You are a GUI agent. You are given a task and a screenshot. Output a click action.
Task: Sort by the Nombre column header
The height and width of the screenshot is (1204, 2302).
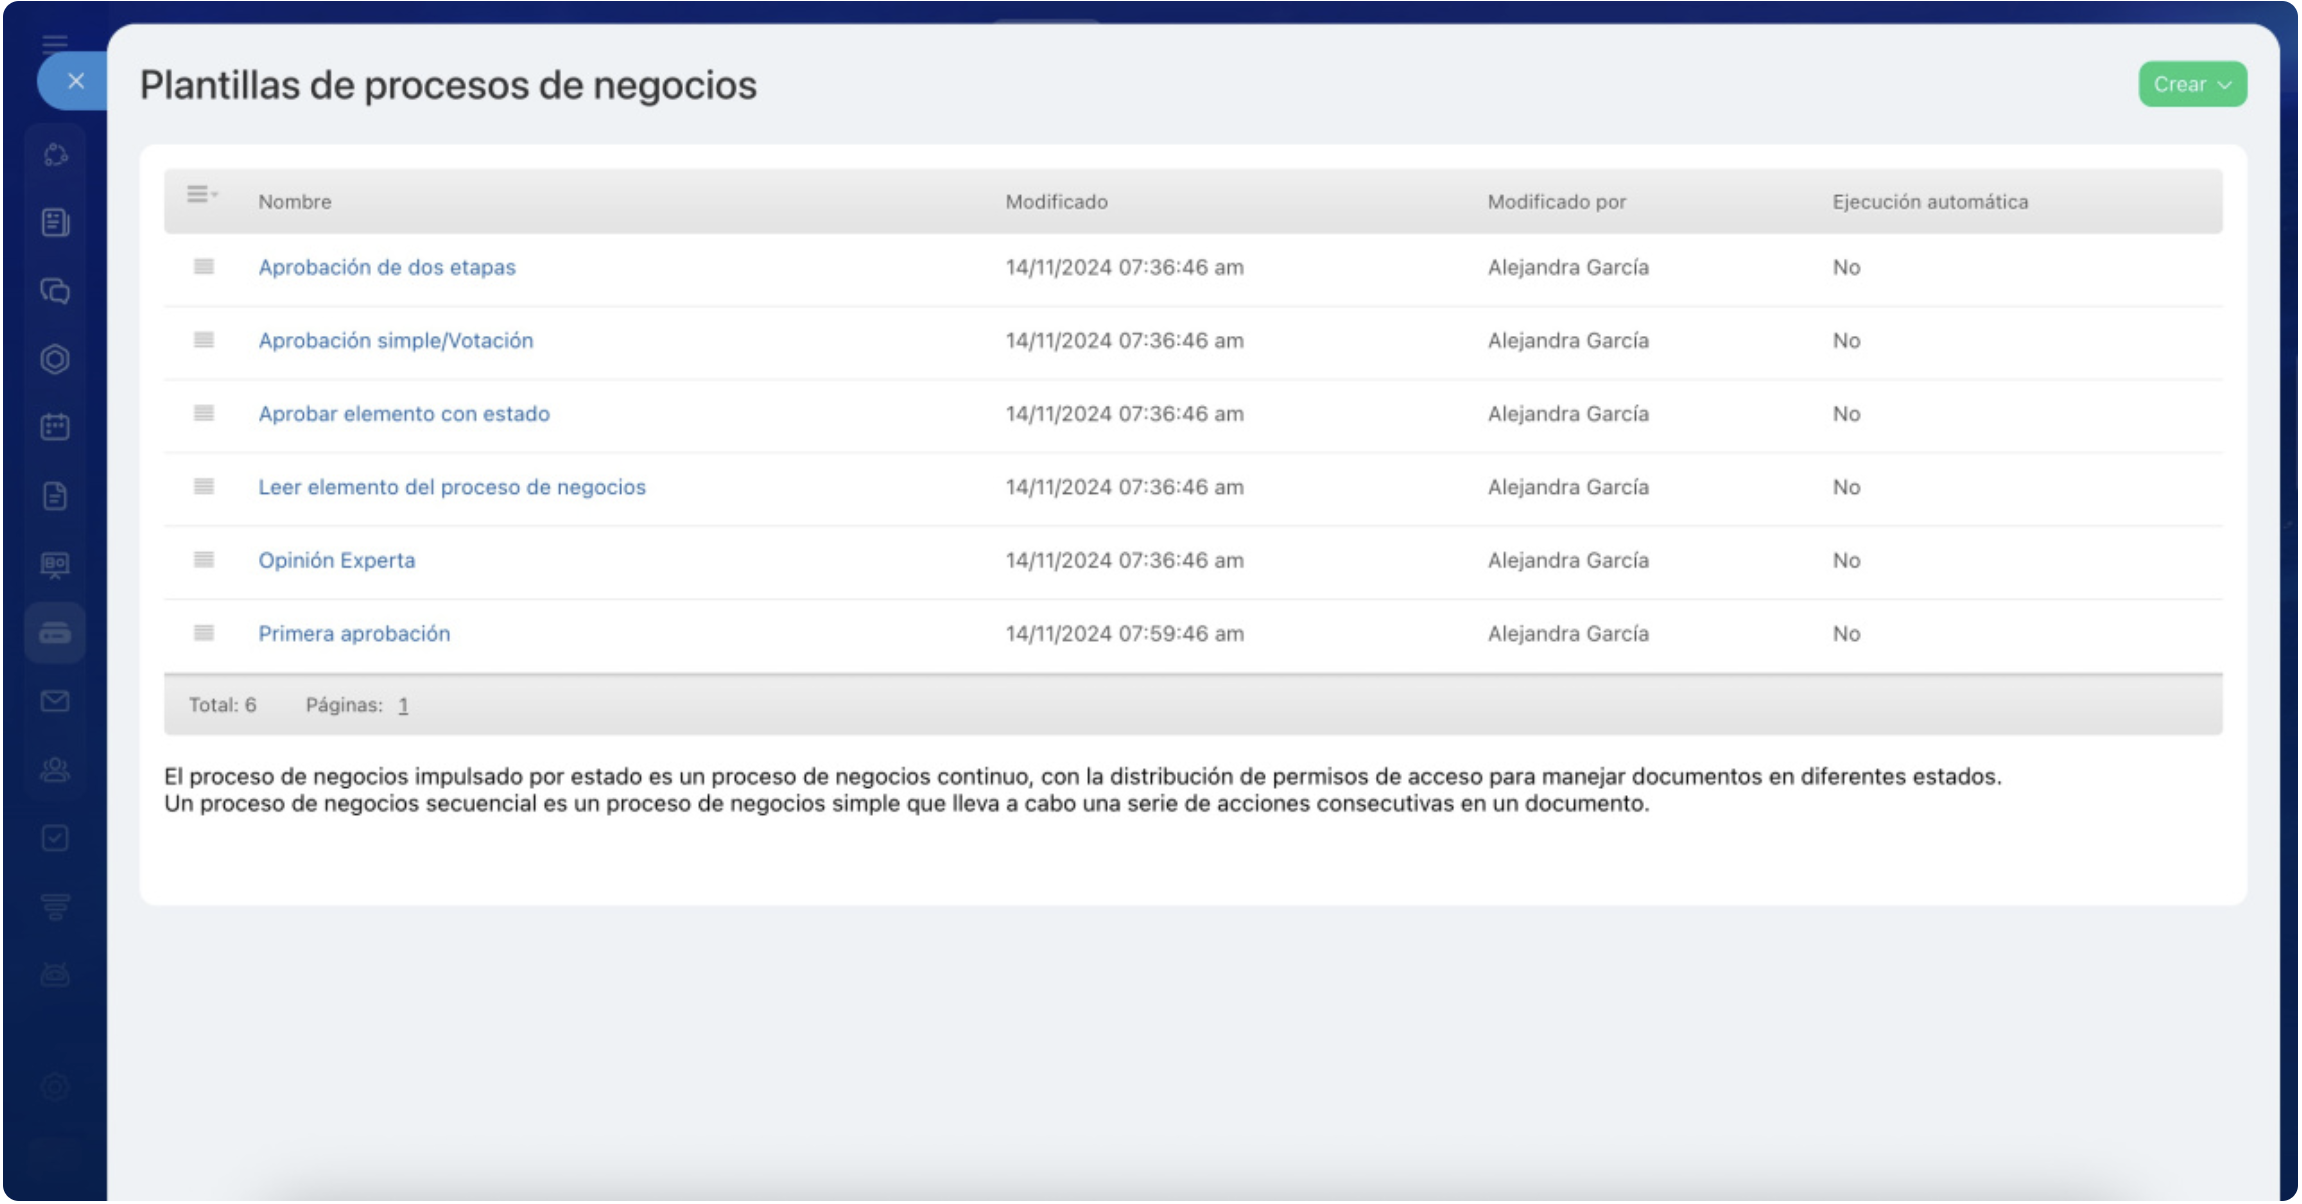[294, 202]
